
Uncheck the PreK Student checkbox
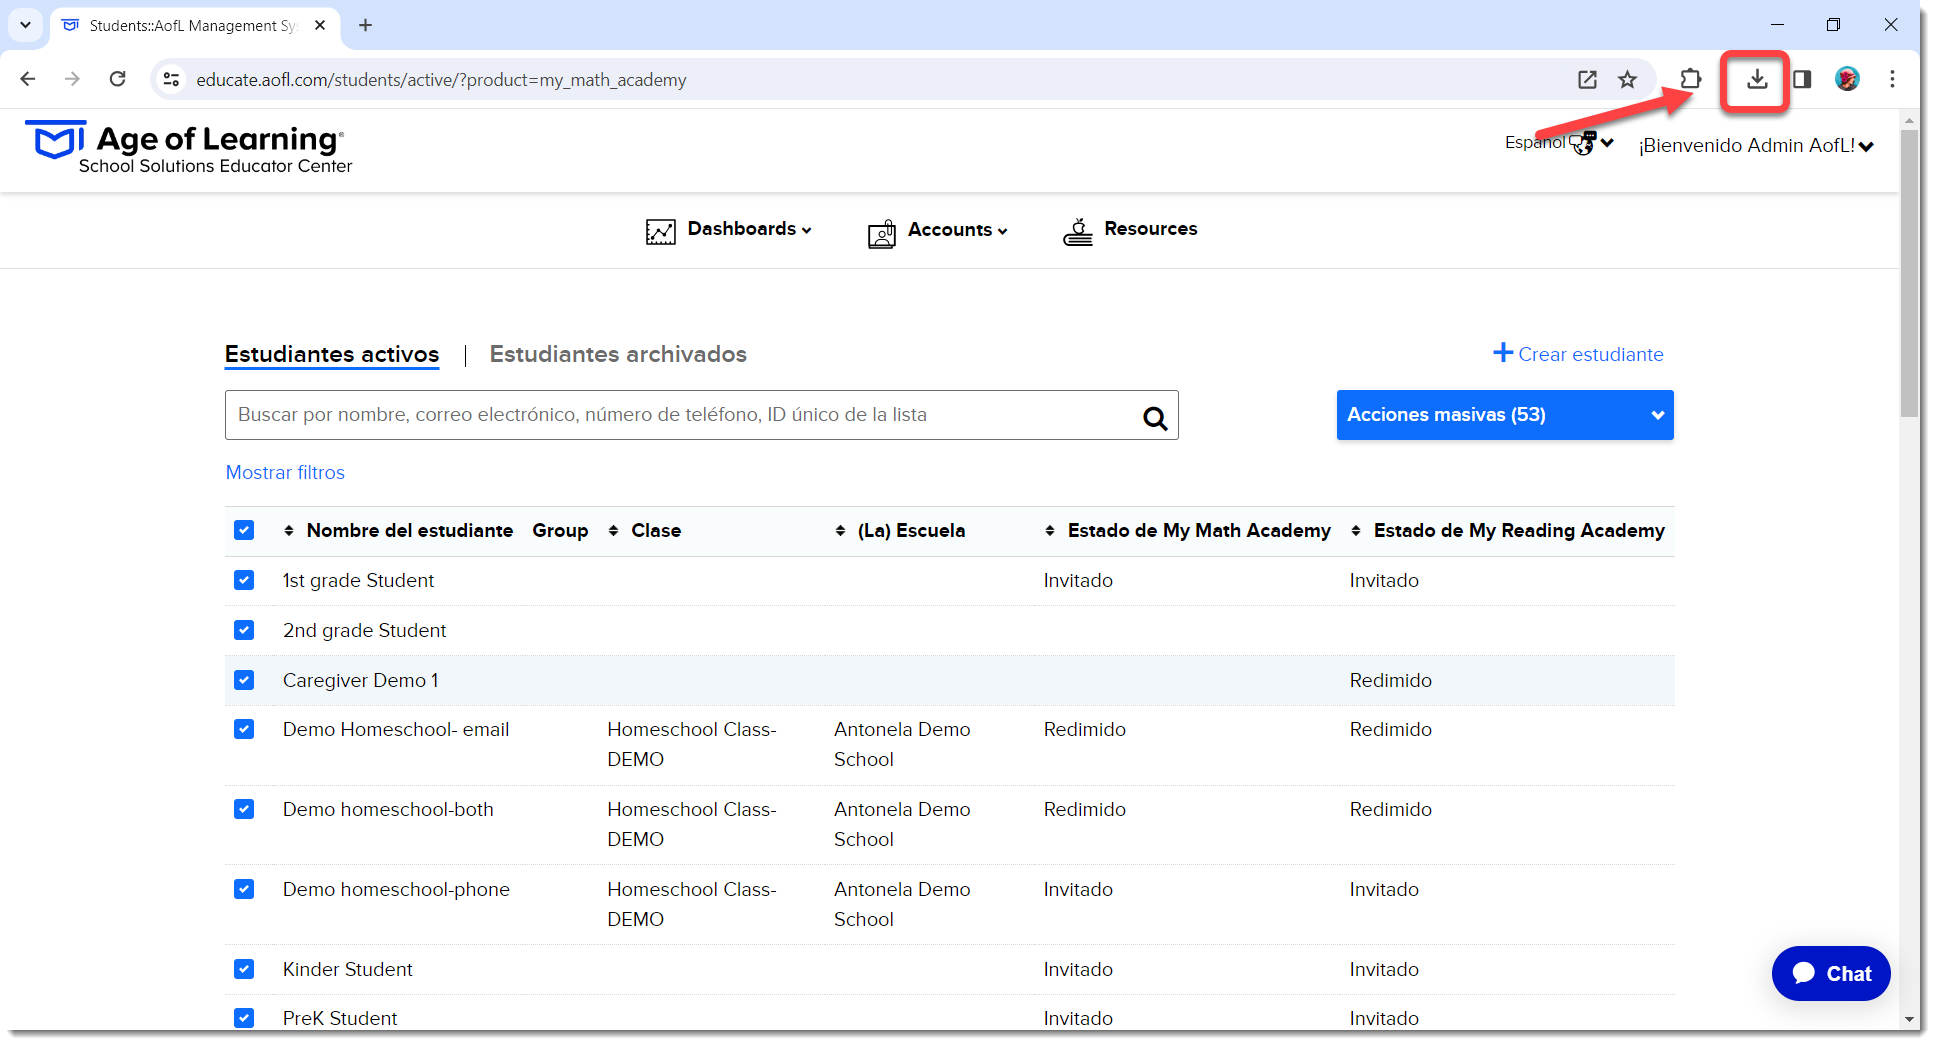[244, 1018]
